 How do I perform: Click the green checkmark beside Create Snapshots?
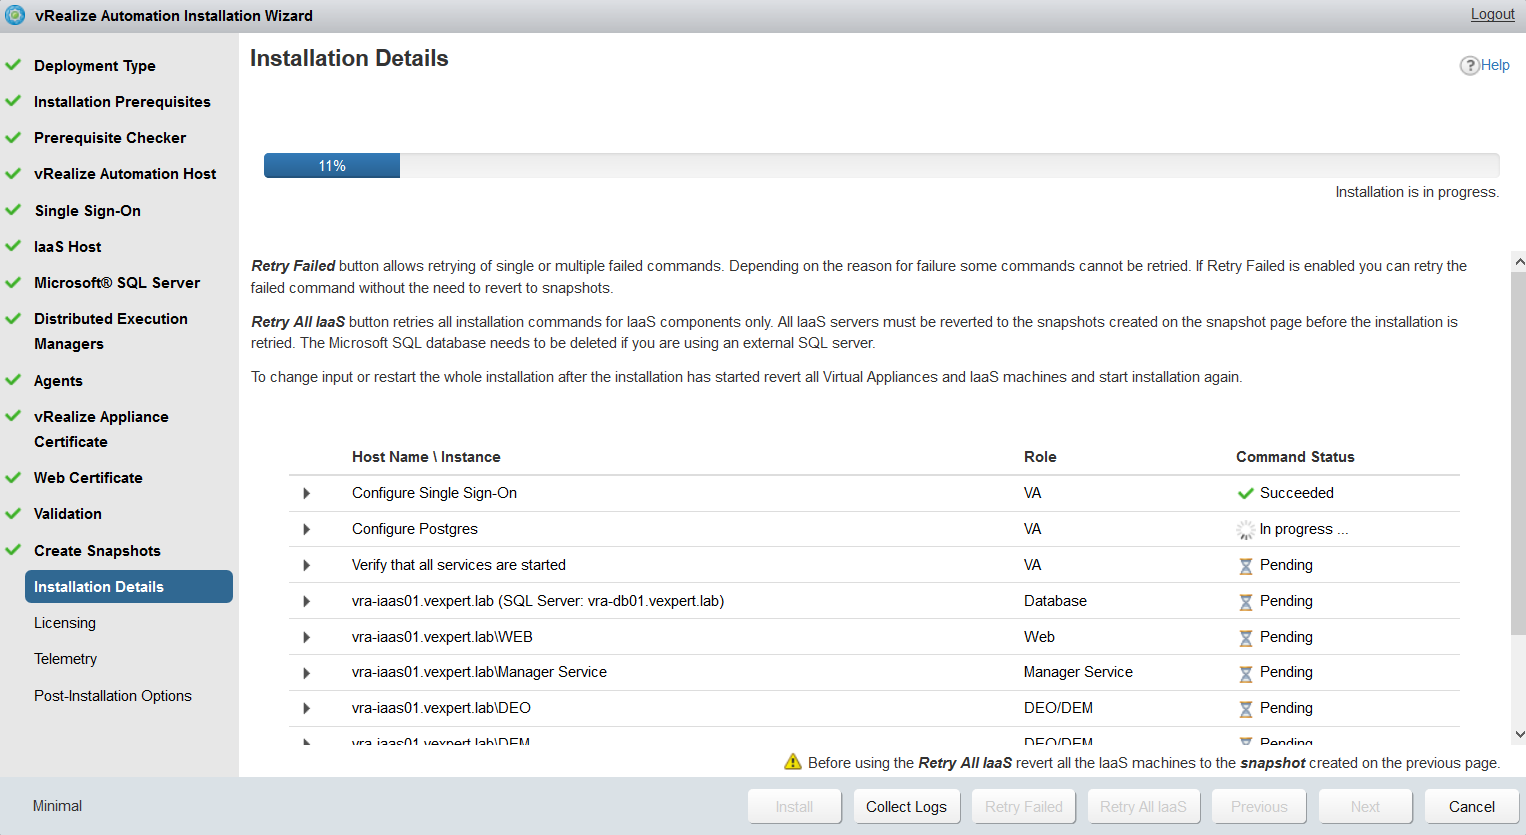(13, 550)
